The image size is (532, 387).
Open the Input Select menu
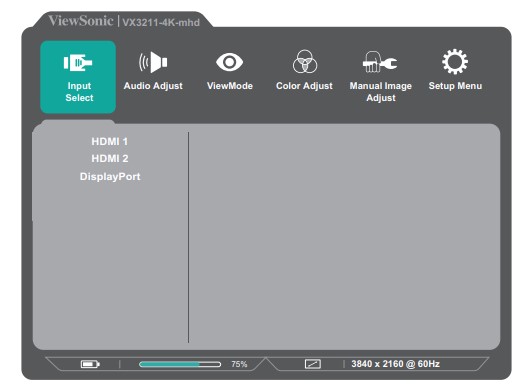click(78, 77)
